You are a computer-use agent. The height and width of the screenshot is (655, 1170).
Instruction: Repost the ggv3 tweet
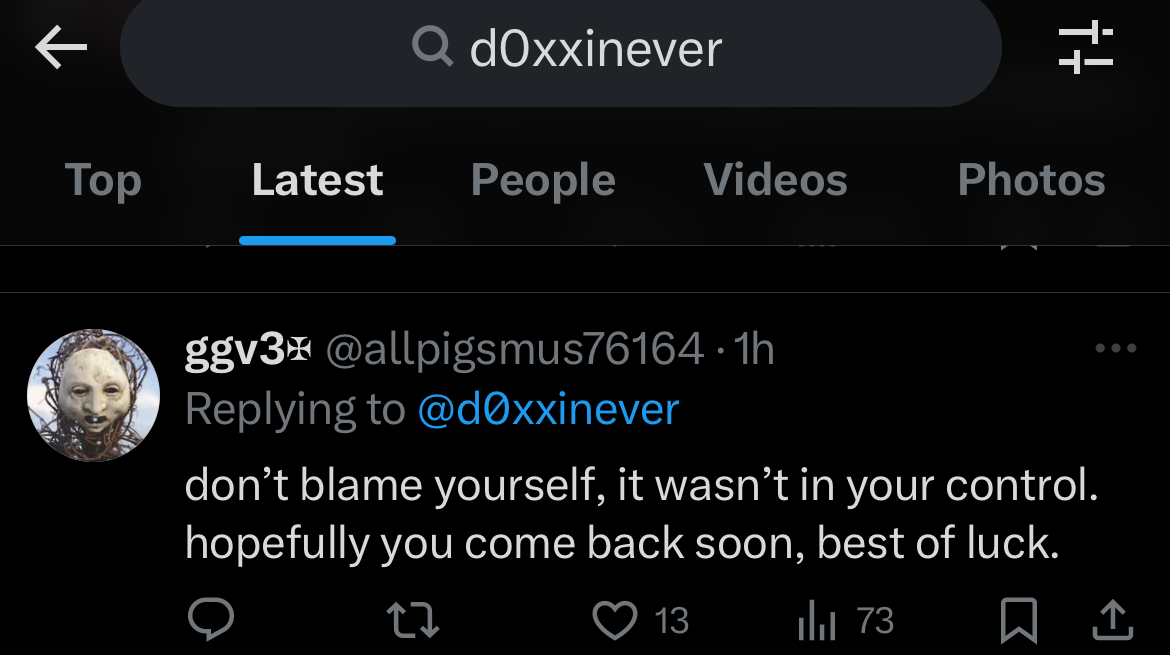click(413, 620)
